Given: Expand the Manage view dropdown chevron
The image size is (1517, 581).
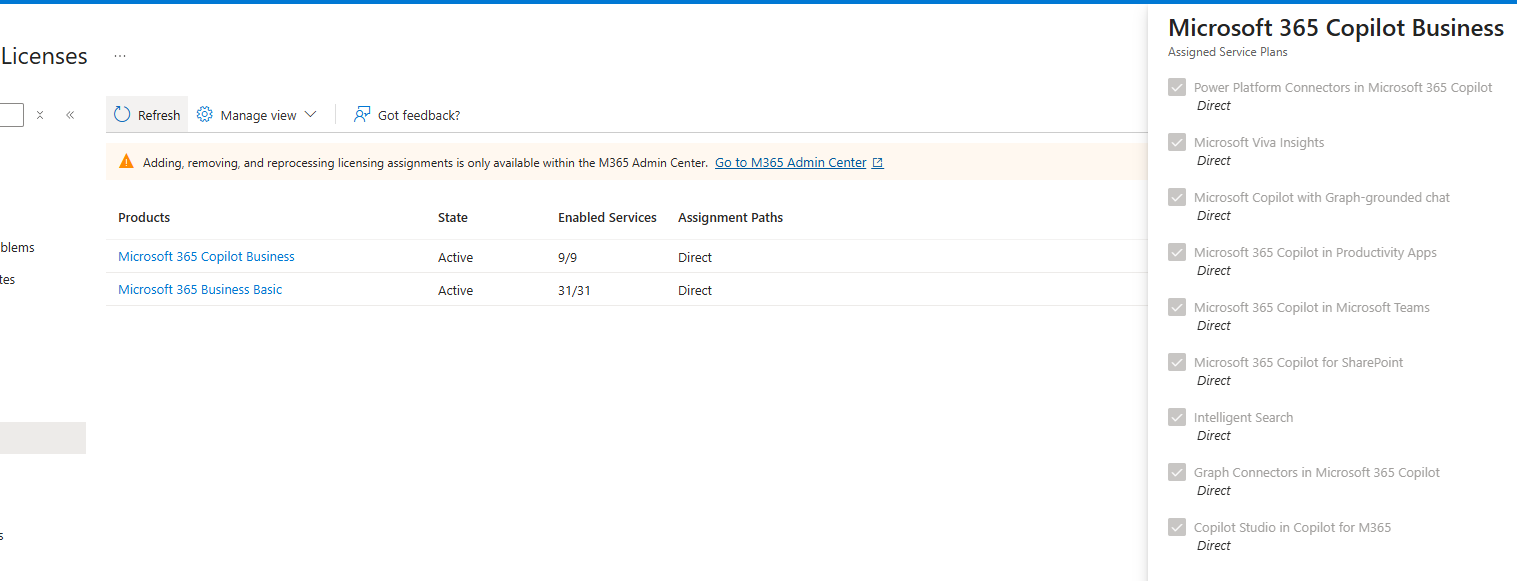Looking at the screenshot, I should pyautogui.click(x=310, y=115).
